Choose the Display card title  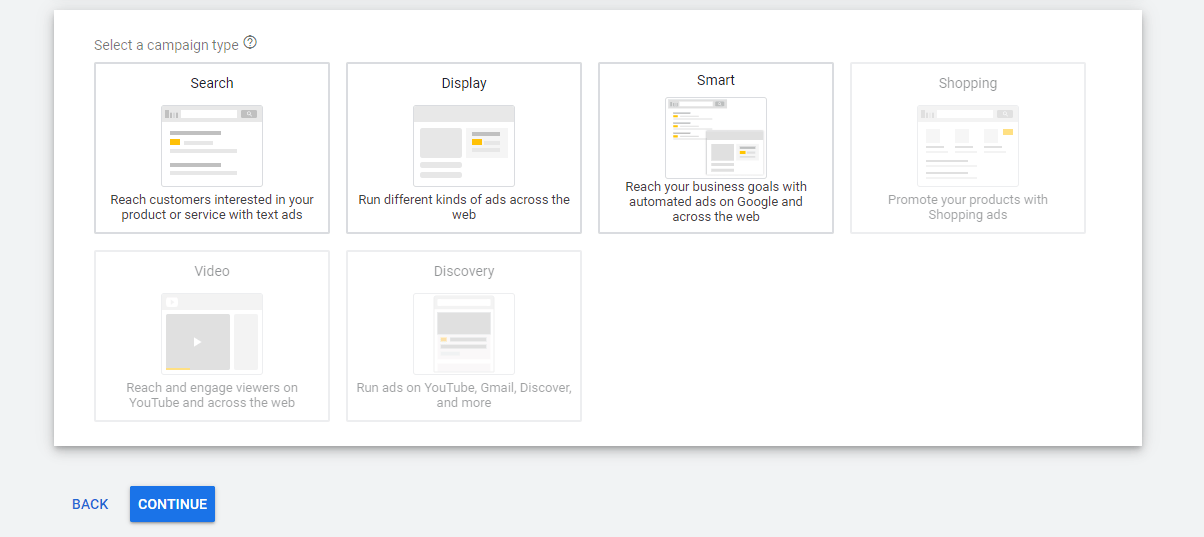[x=464, y=83]
